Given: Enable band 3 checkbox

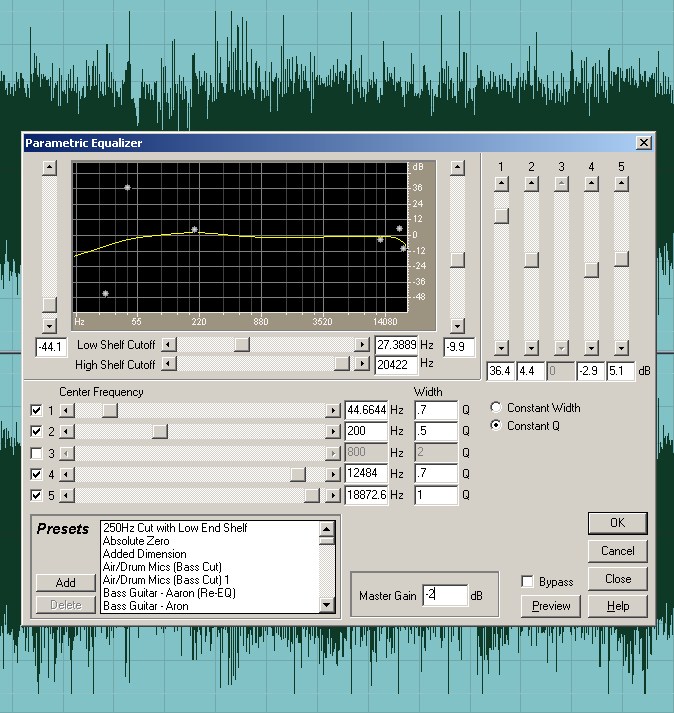Looking at the screenshot, I should pos(37,452).
